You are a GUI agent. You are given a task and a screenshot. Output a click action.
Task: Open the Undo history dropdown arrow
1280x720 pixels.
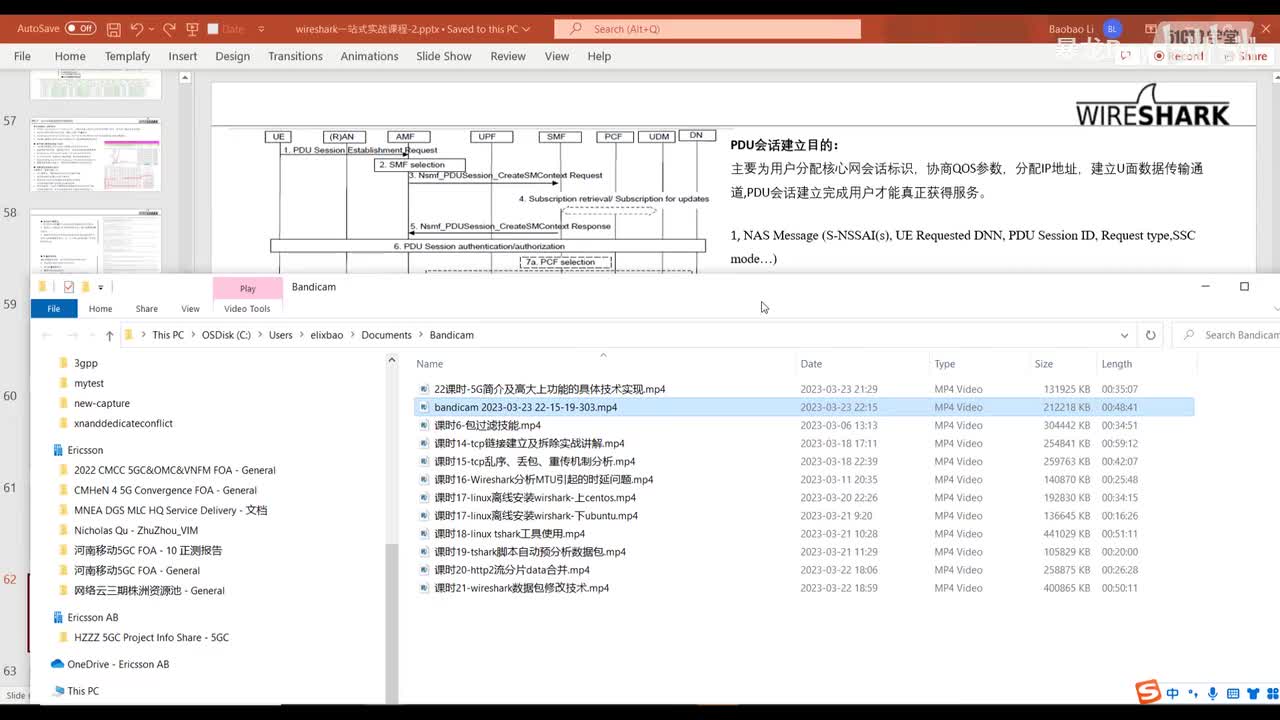click(x=151, y=29)
